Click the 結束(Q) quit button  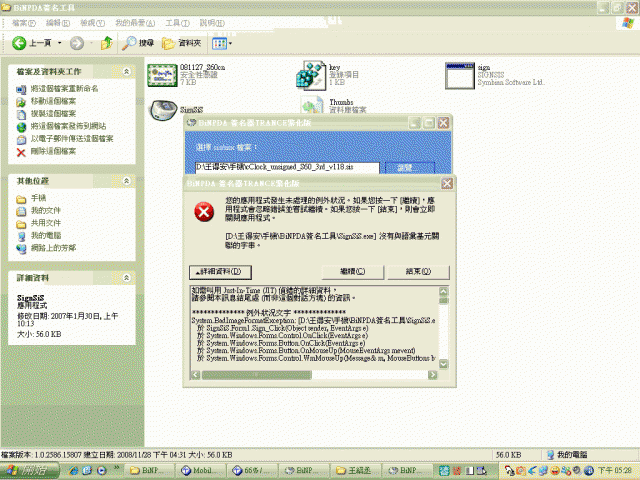click(x=418, y=272)
